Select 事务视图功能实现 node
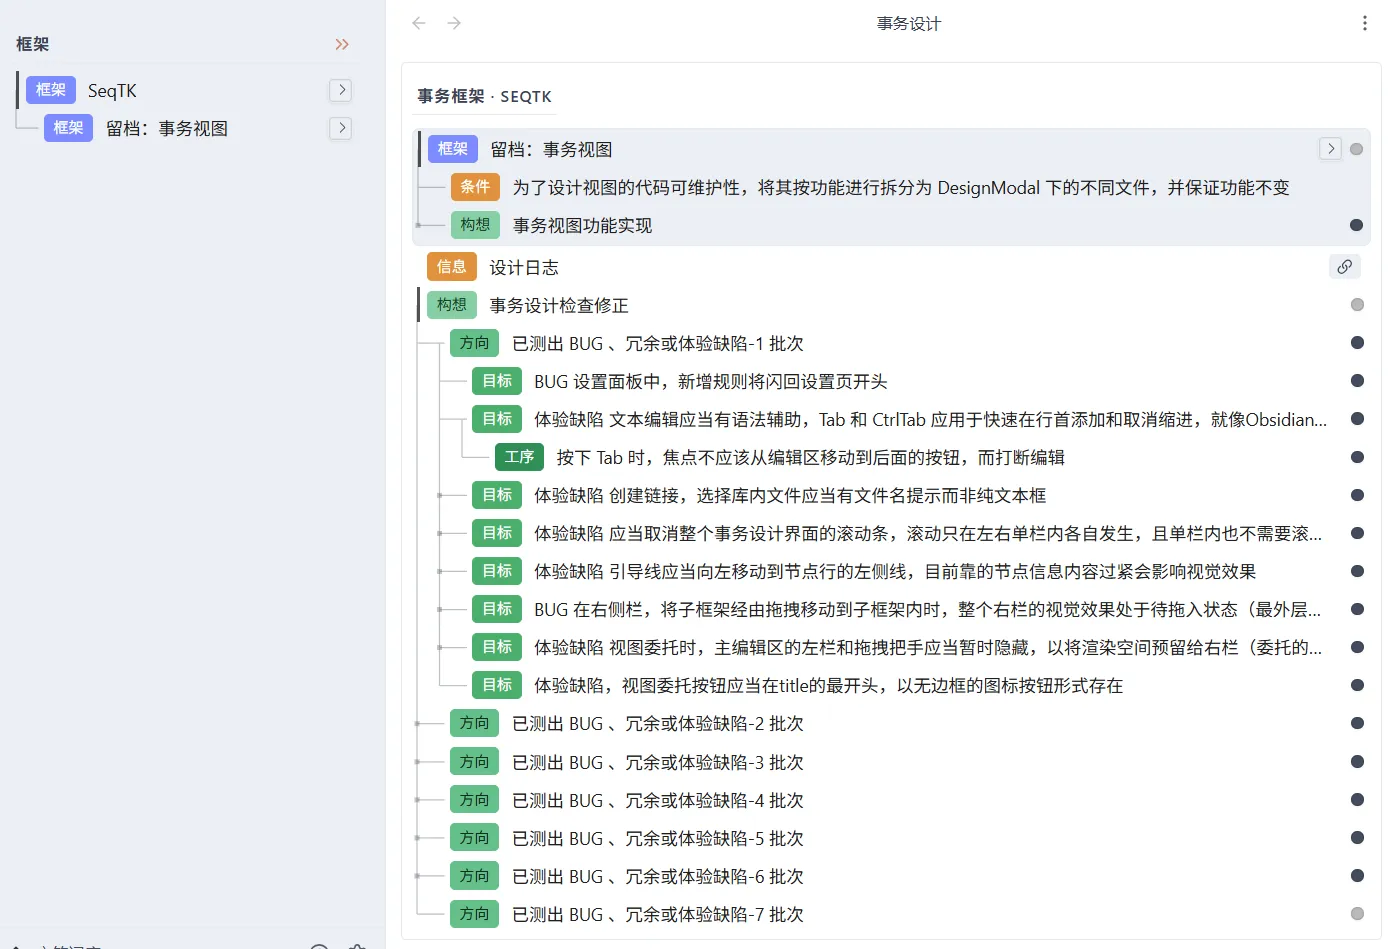 [x=582, y=226]
